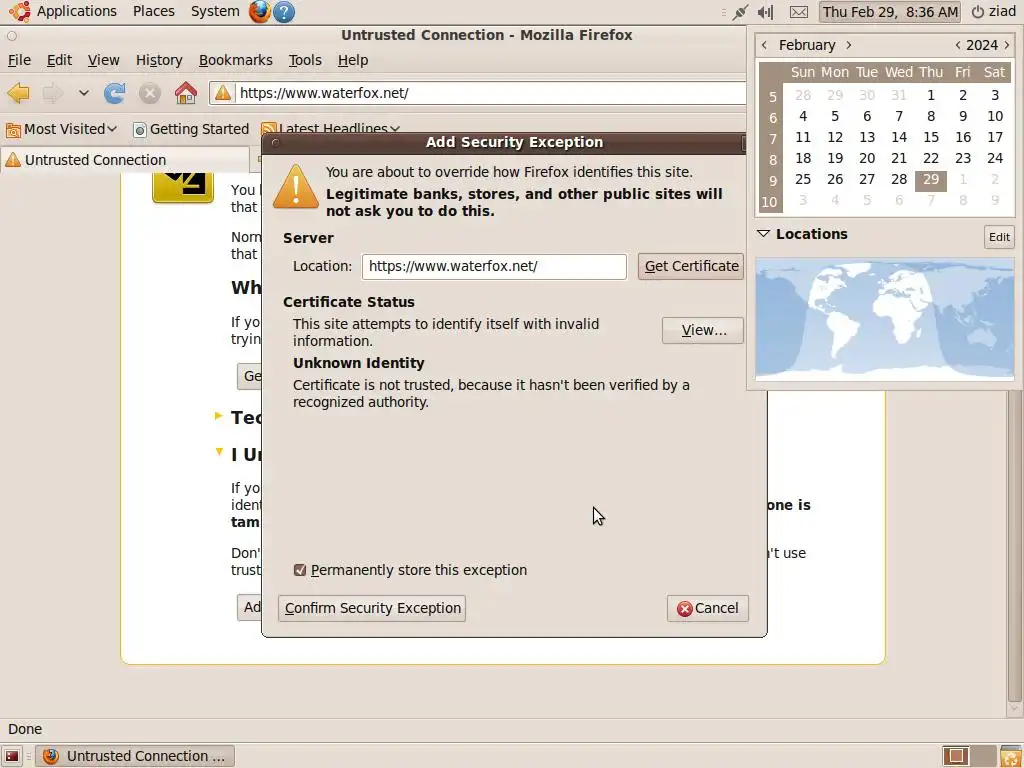Viewport: 1024px width, 768px height.
Task: Expand the Technical Details section triangle
Action: coord(219,416)
